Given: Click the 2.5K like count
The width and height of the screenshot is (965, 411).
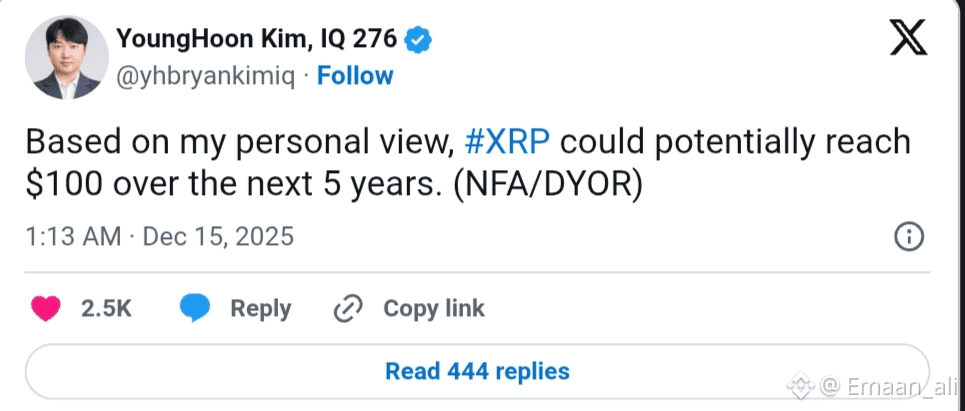Looking at the screenshot, I should [106, 309].
